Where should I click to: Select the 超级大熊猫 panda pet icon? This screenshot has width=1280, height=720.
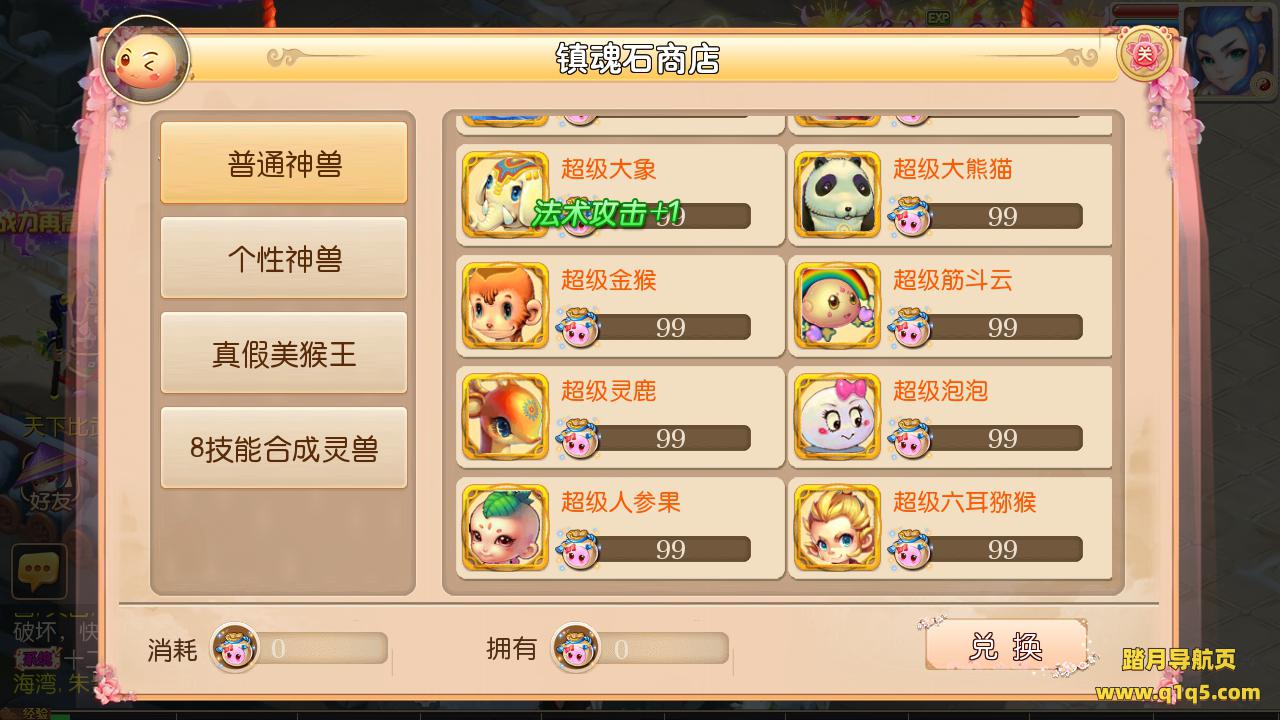pyautogui.click(x=838, y=195)
